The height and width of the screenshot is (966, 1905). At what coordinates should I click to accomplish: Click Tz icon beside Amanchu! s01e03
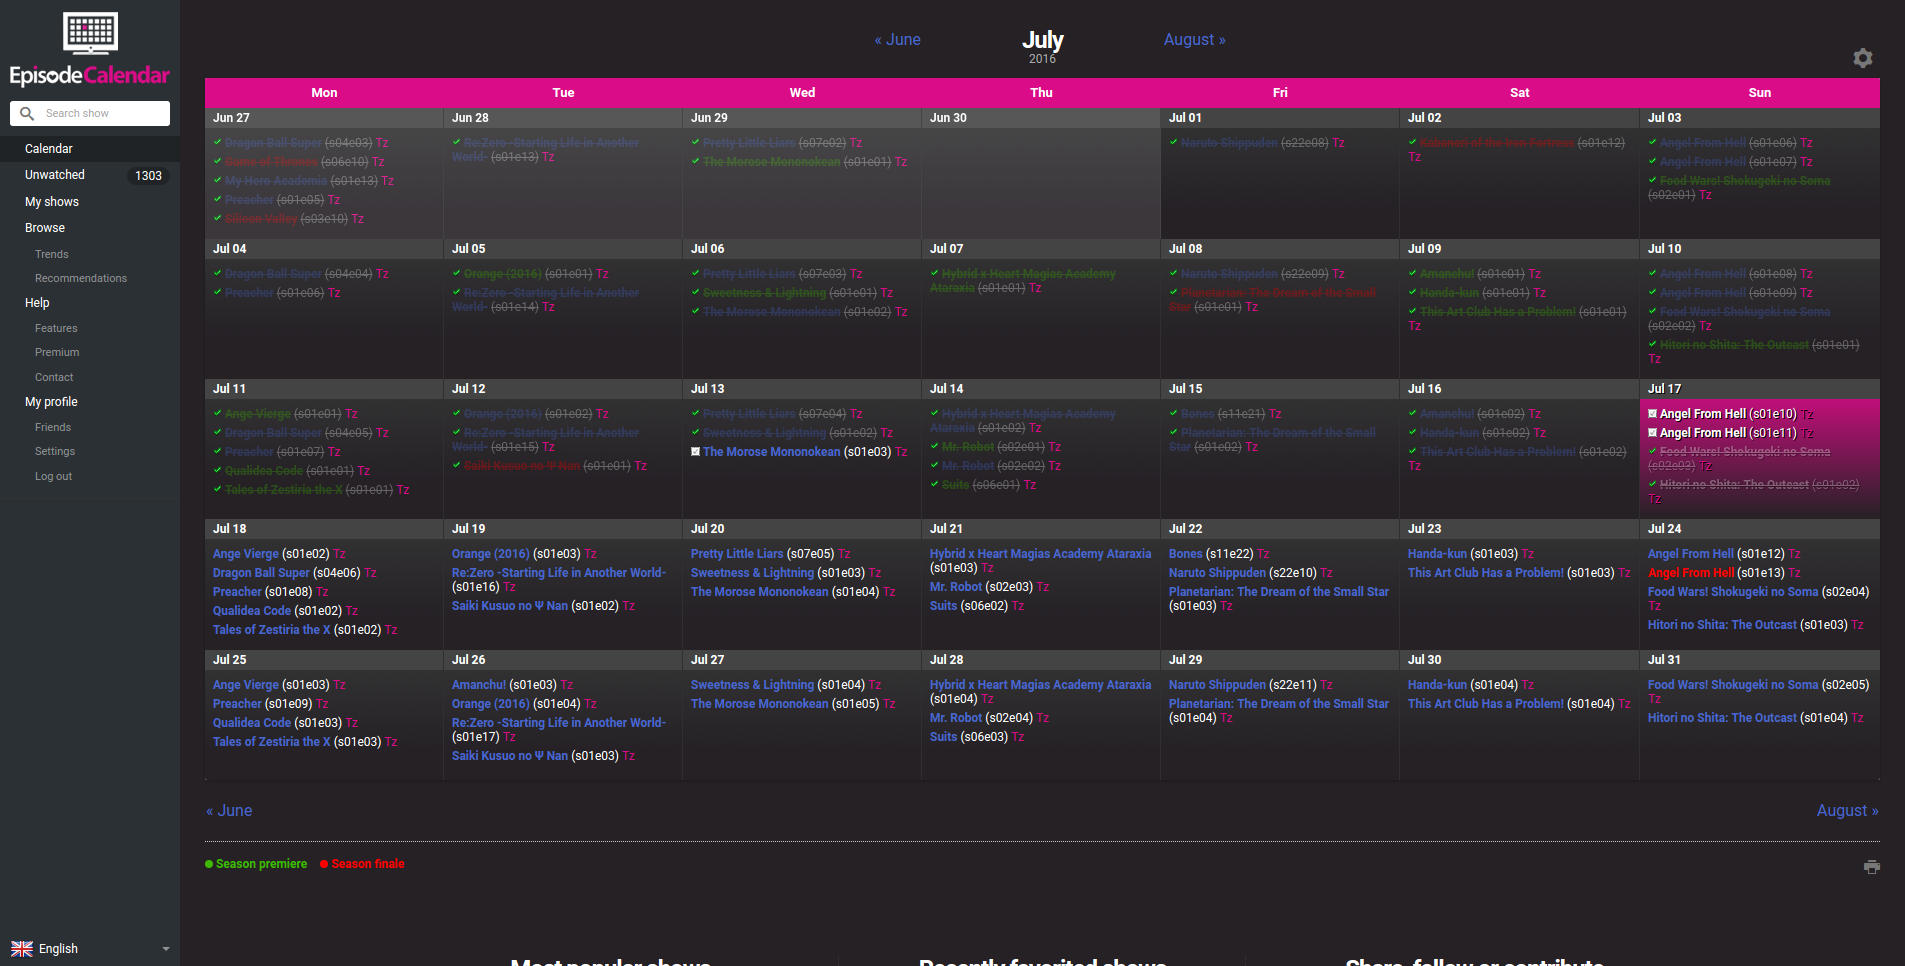click(567, 685)
